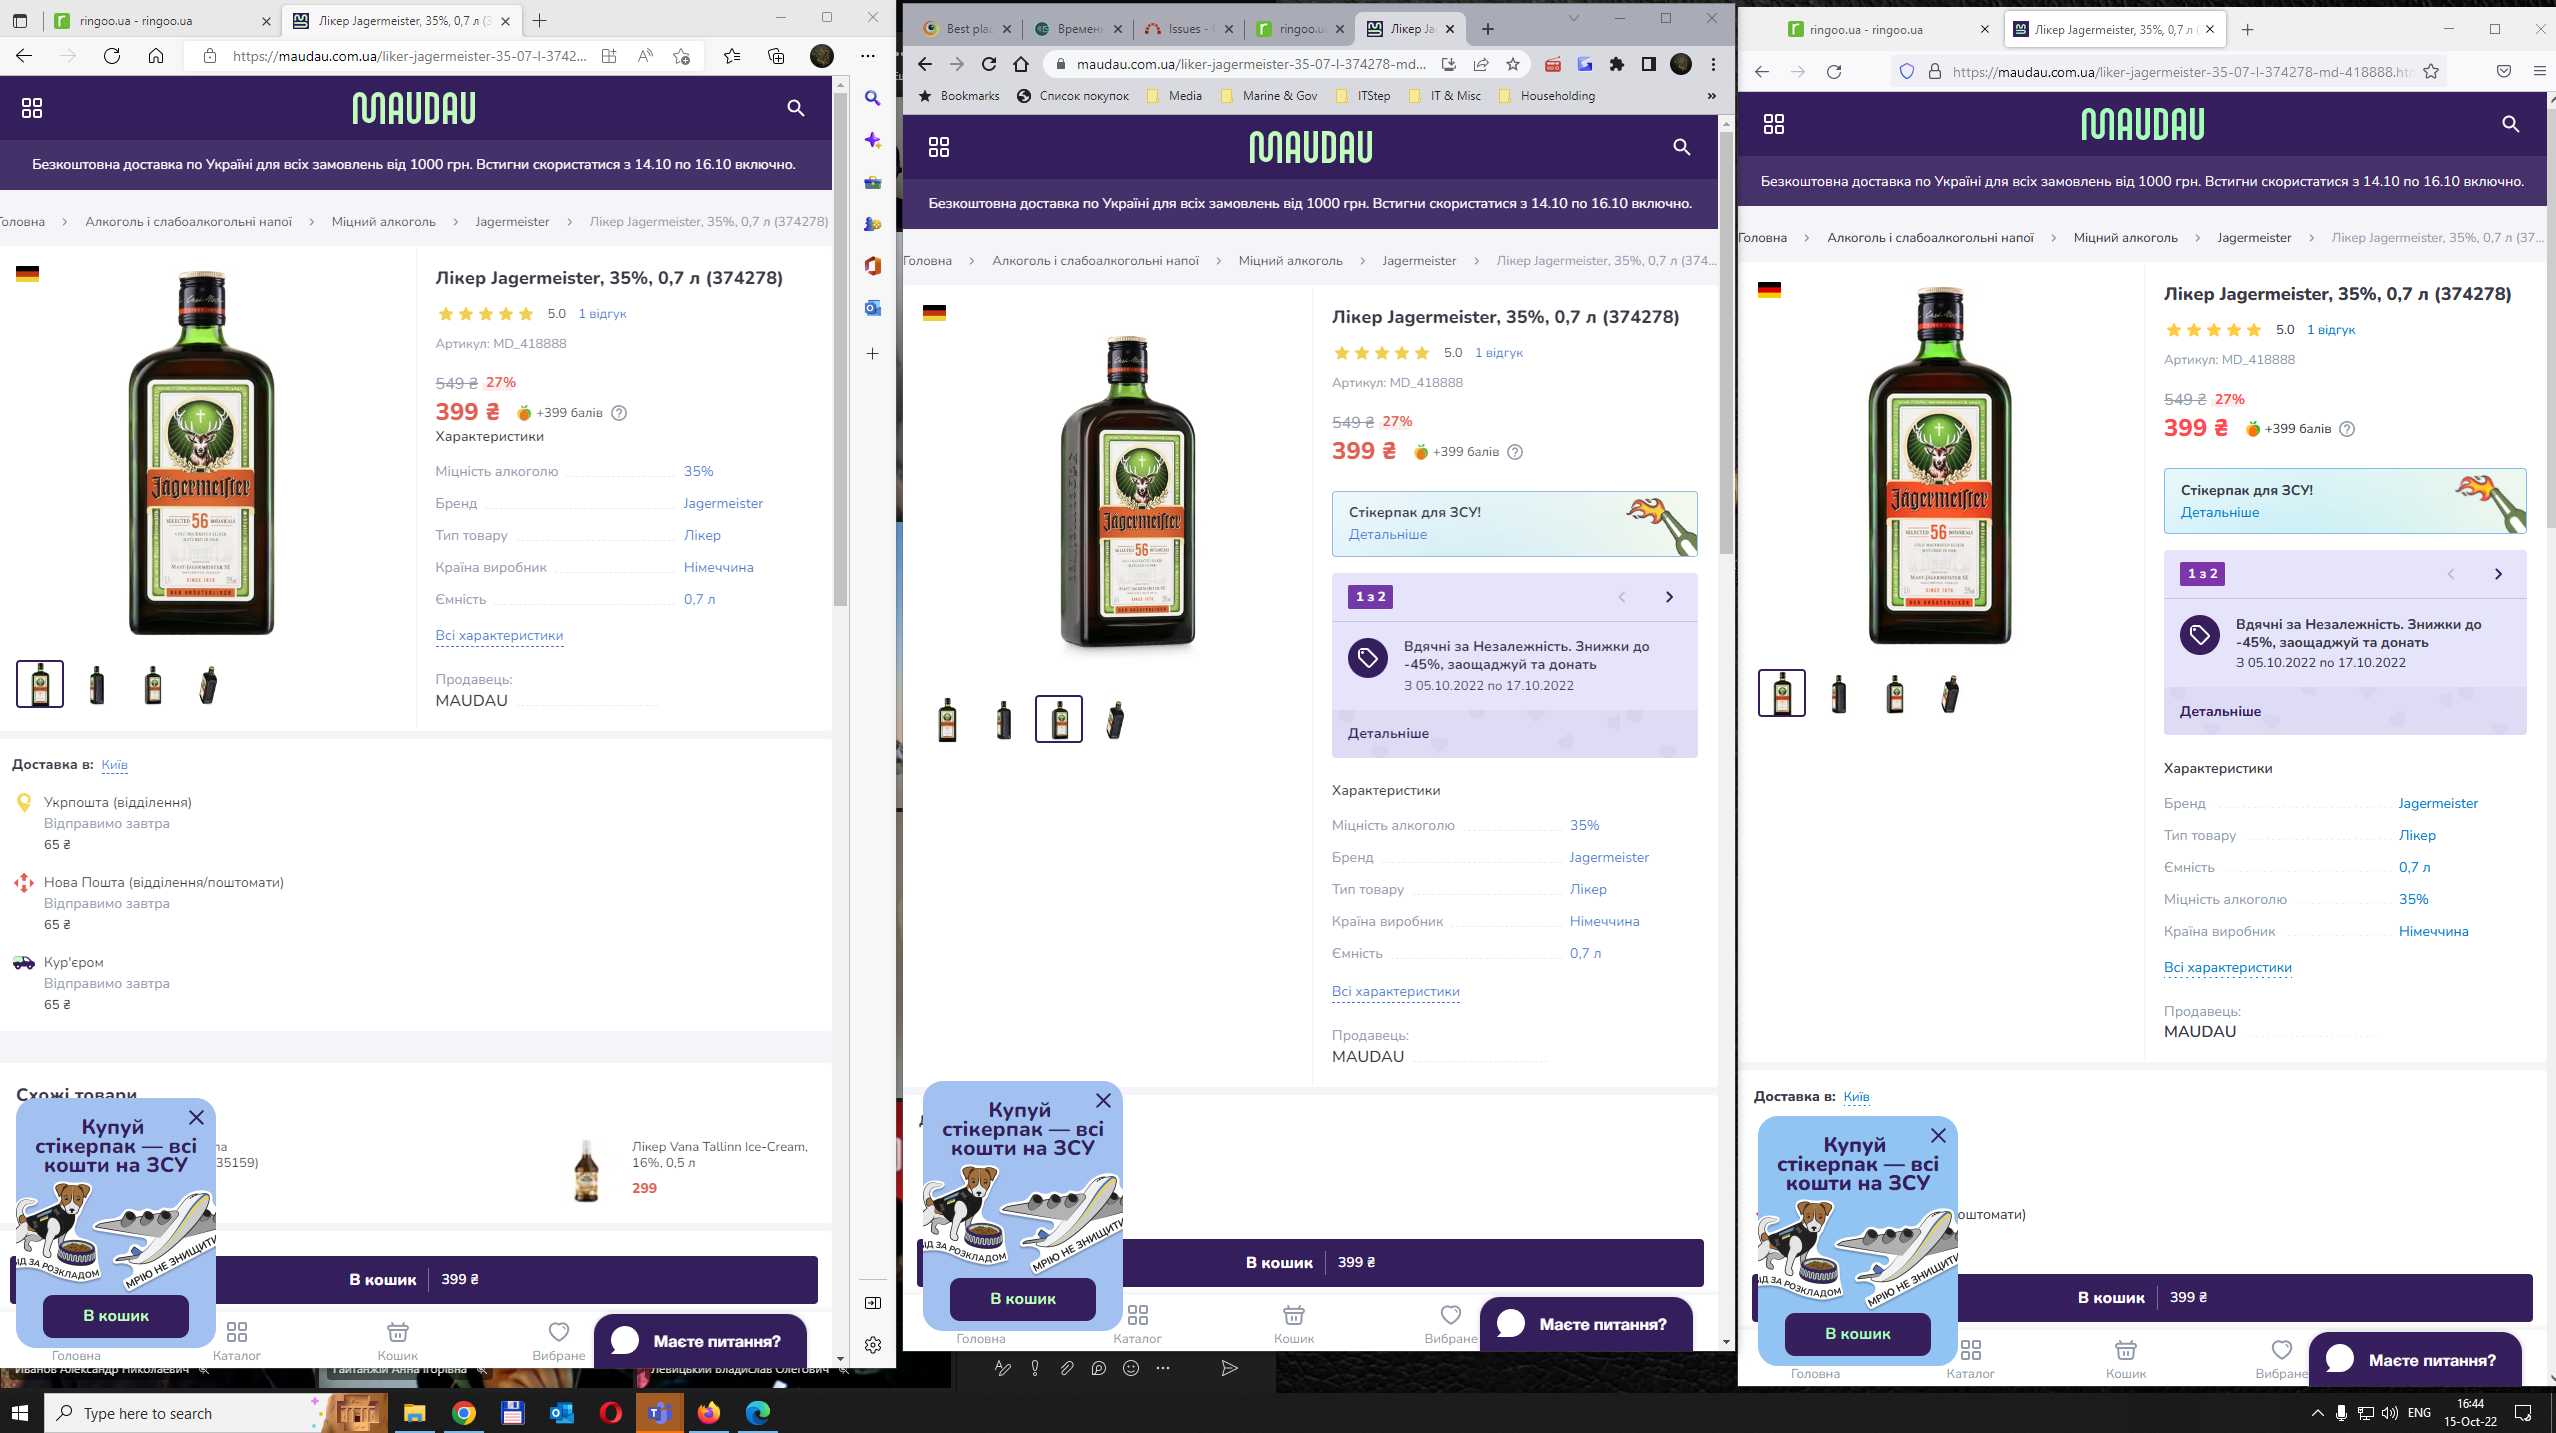Open MAUDAU catalog grid icon in Edge window
The width and height of the screenshot is (2556, 1433).
tap(32, 108)
